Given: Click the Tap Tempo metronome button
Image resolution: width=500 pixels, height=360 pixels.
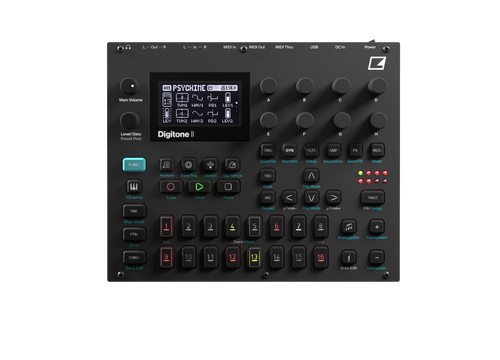Looking at the screenshot, I should 232,164.
